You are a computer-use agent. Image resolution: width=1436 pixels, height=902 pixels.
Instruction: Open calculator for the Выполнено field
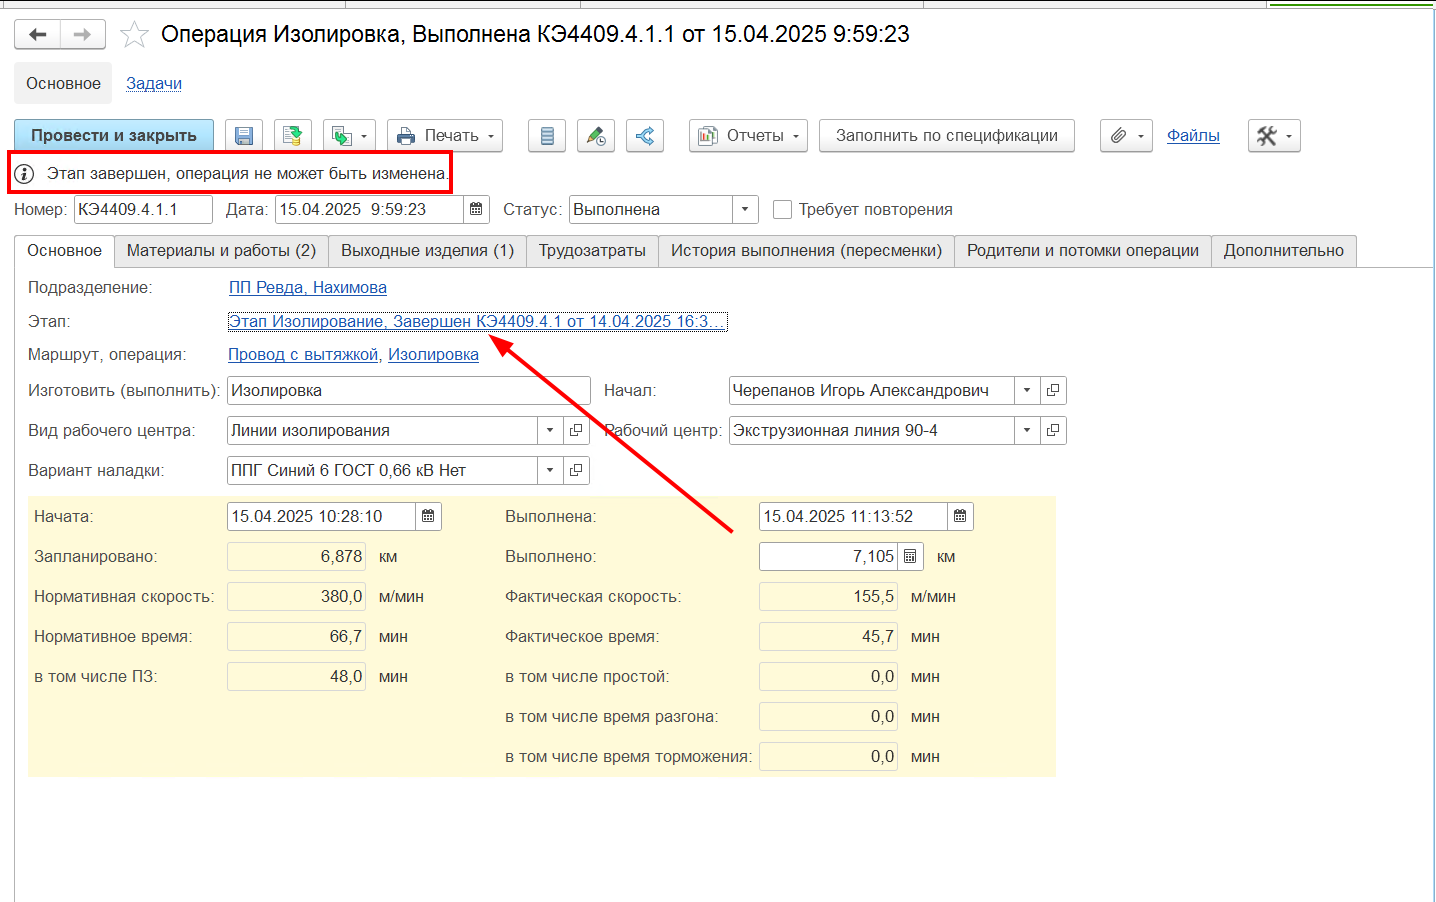(910, 556)
